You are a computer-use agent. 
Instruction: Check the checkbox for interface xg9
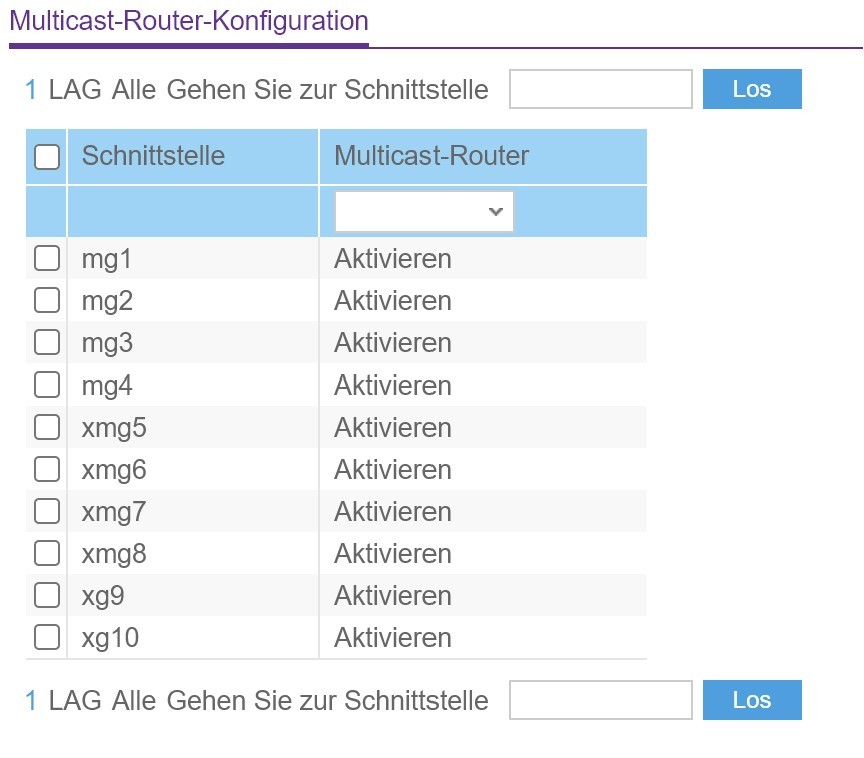[46, 595]
